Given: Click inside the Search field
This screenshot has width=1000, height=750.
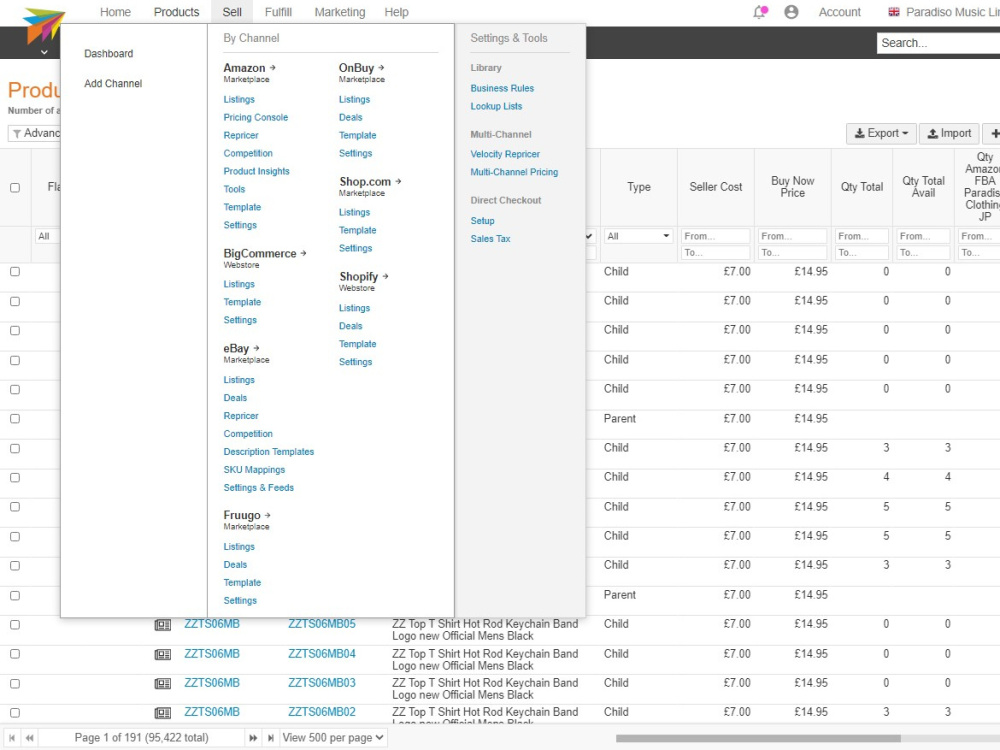Looking at the screenshot, I should click(938, 43).
